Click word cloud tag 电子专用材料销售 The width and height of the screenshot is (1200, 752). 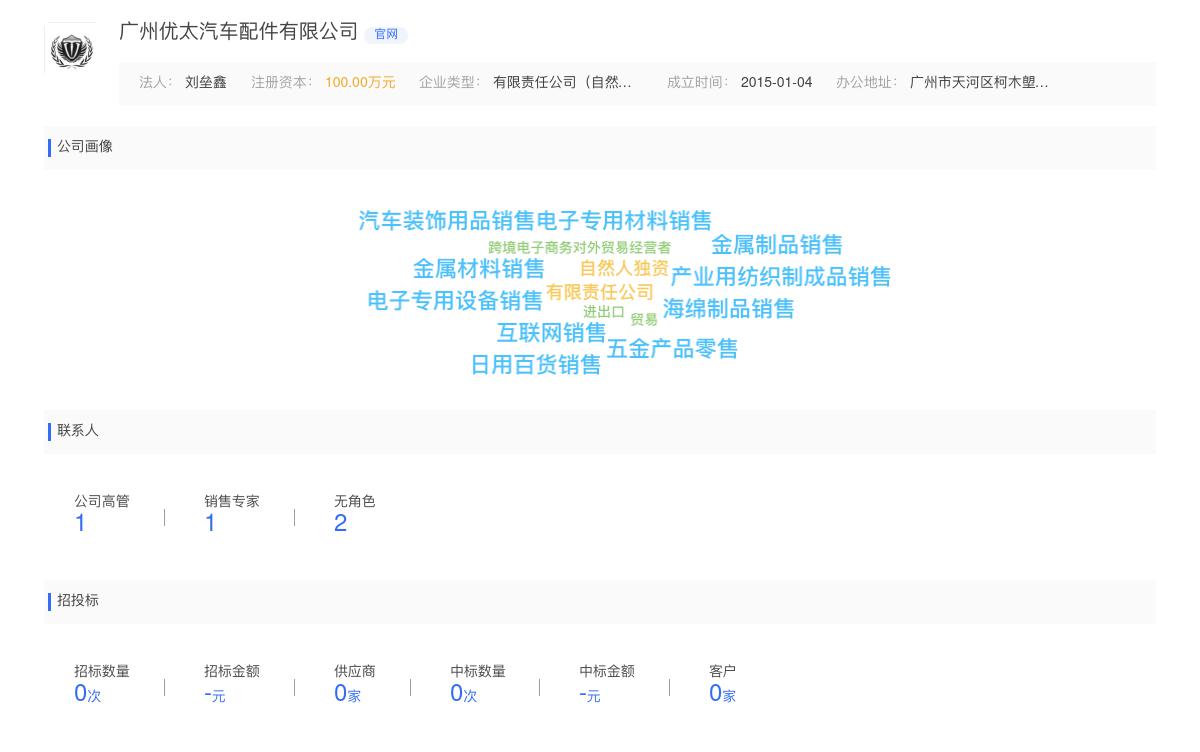(x=624, y=221)
